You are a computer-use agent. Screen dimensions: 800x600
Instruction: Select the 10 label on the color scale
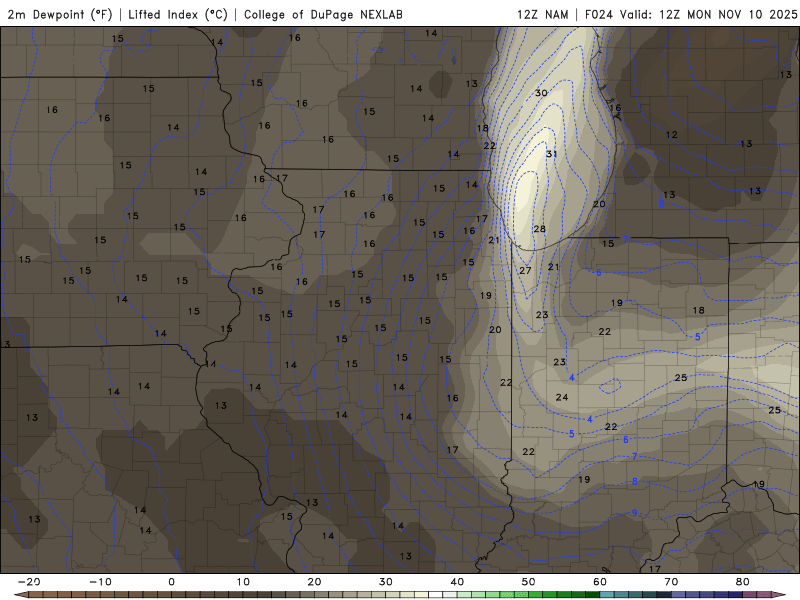pos(243,582)
